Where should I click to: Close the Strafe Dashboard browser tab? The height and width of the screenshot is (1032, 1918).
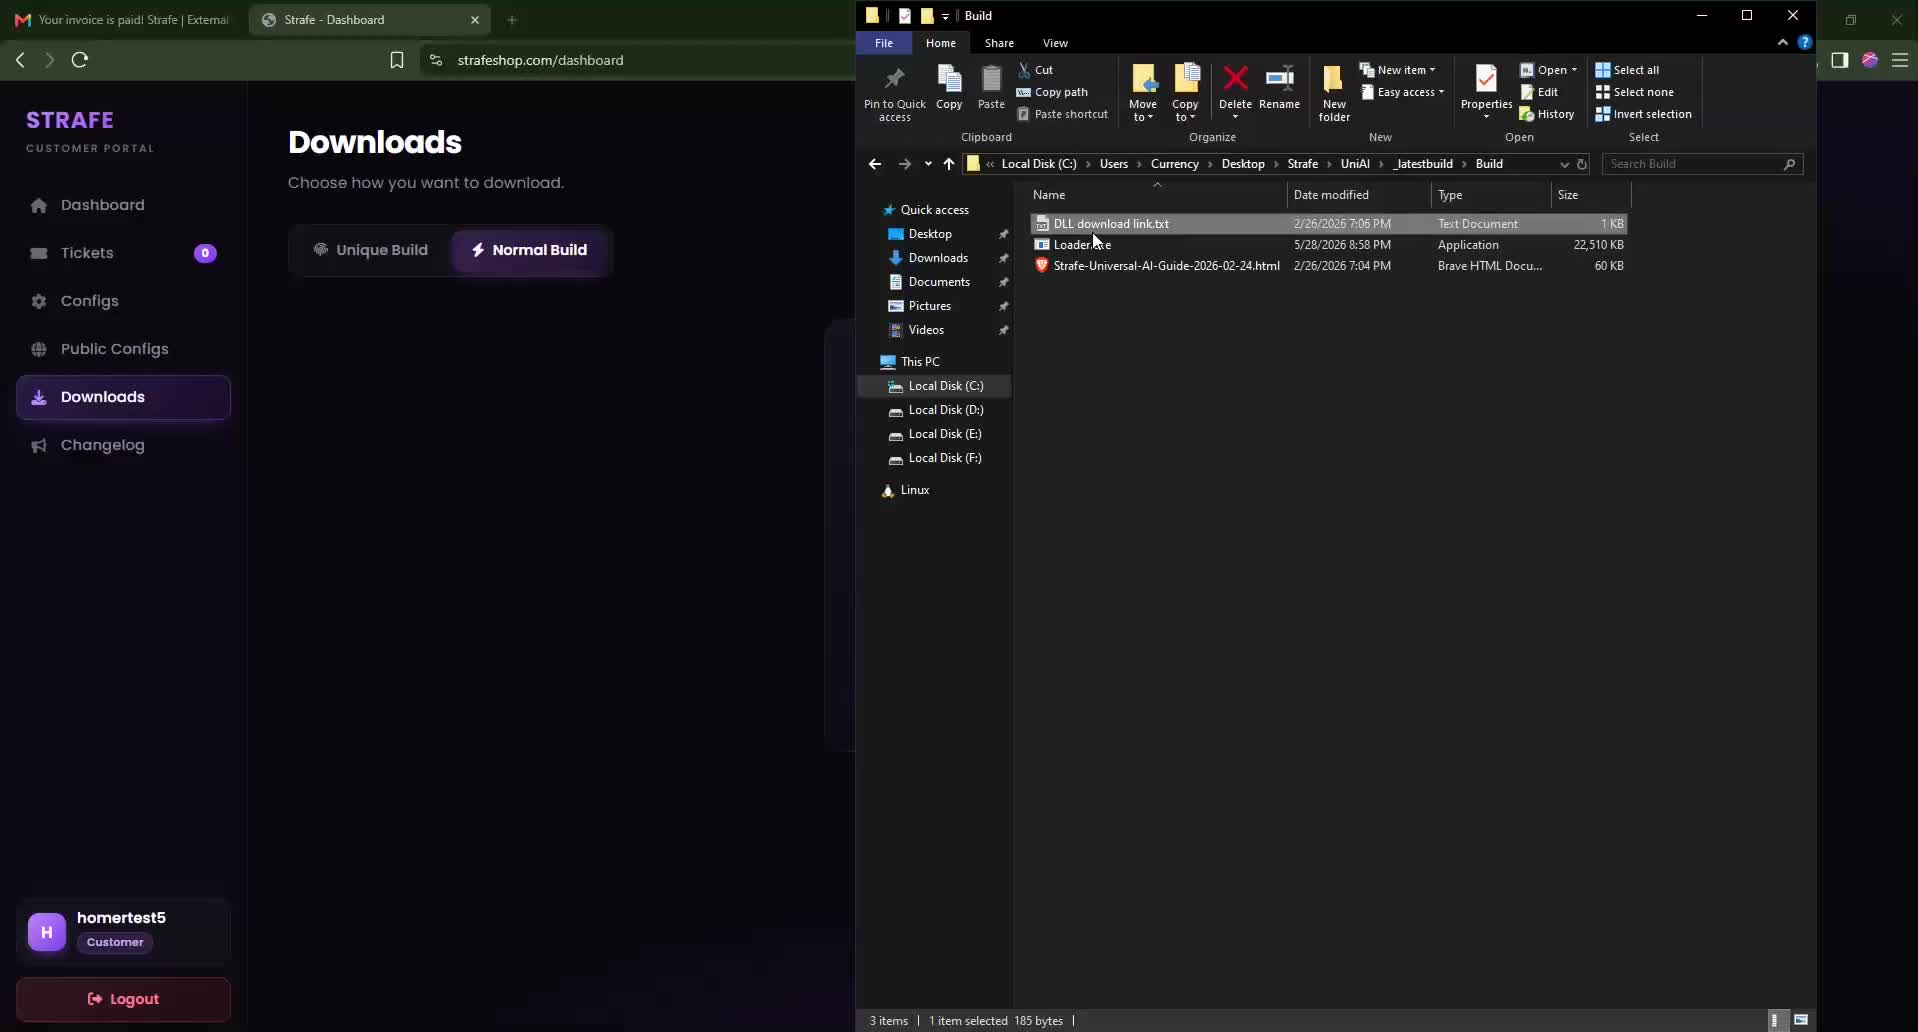[475, 20]
